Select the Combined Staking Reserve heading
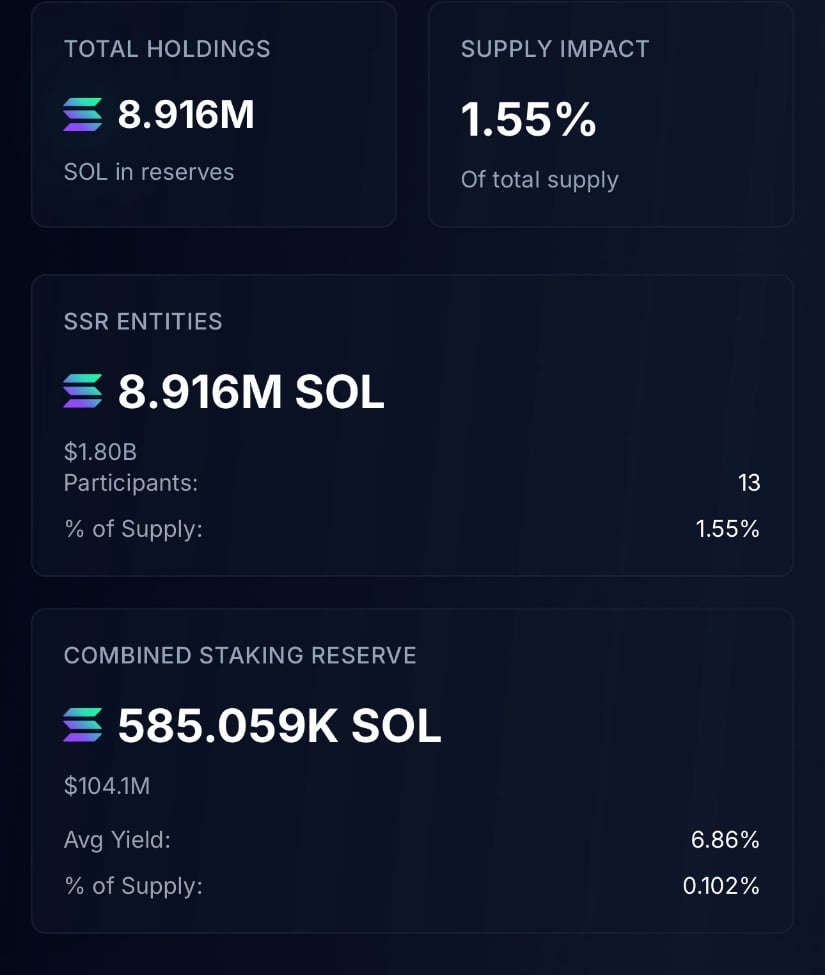Screen dimensions: 825x975 240,655
